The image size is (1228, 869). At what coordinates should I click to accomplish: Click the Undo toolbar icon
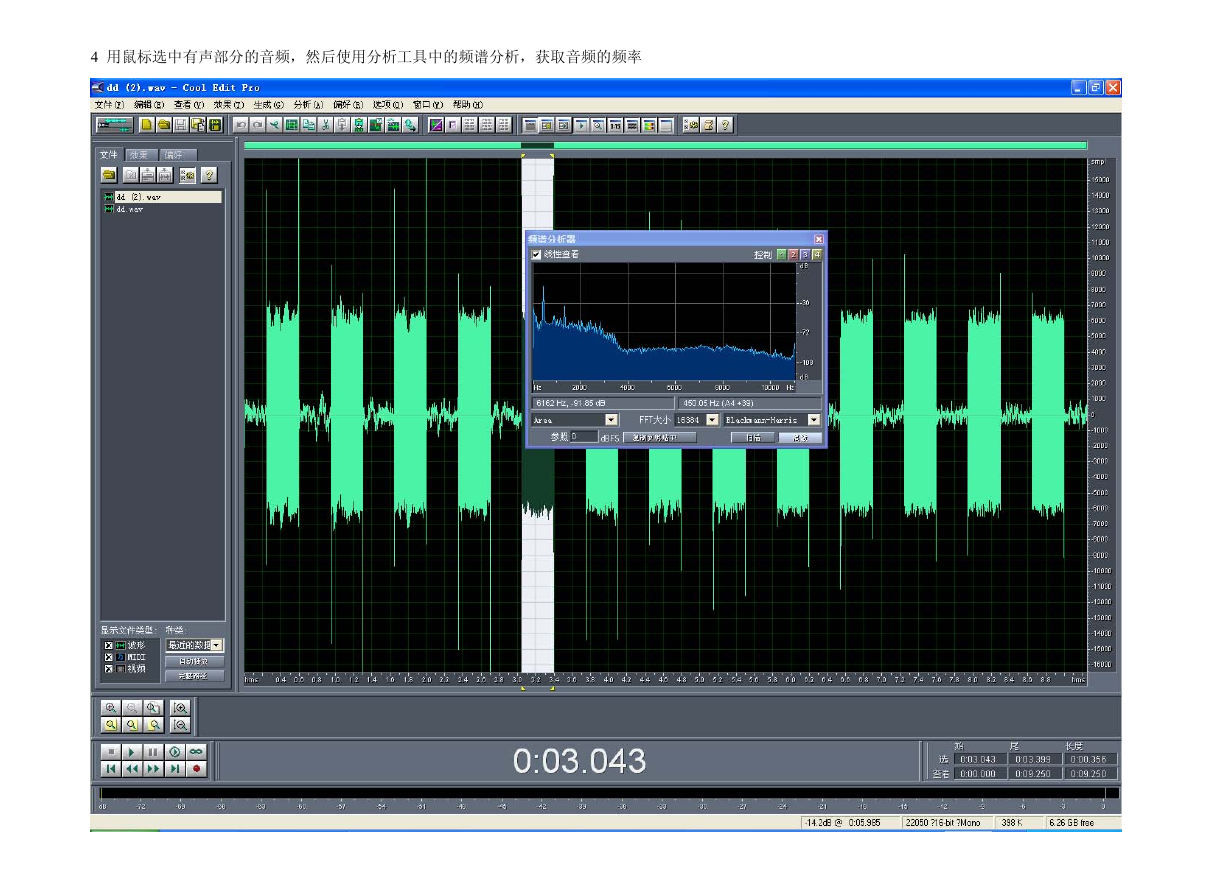click(x=242, y=125)
